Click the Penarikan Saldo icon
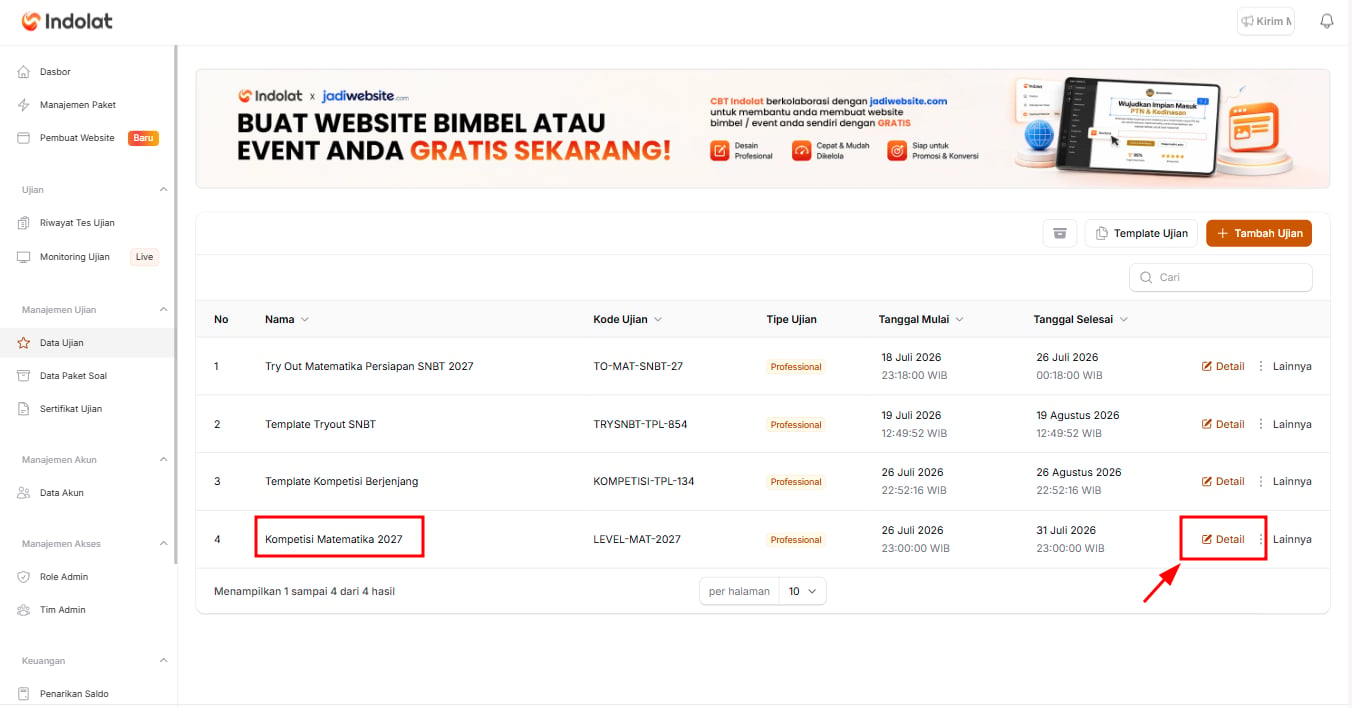 (24, 694)
